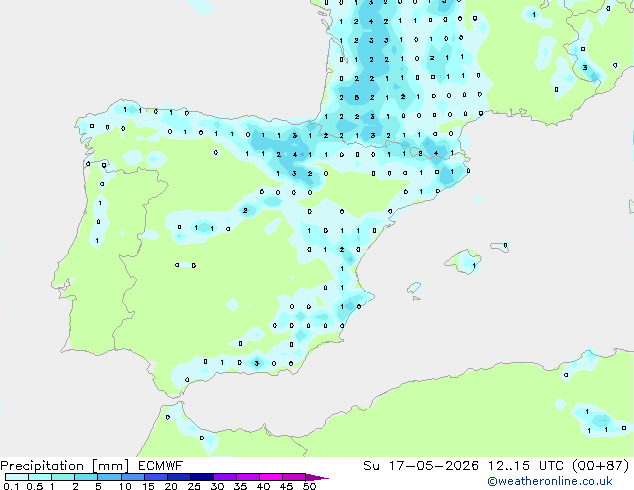The width and height of the screenshot is (634, 490).
Task: Click the over-50 arrow tip of legend
Action: pos(317,477)
